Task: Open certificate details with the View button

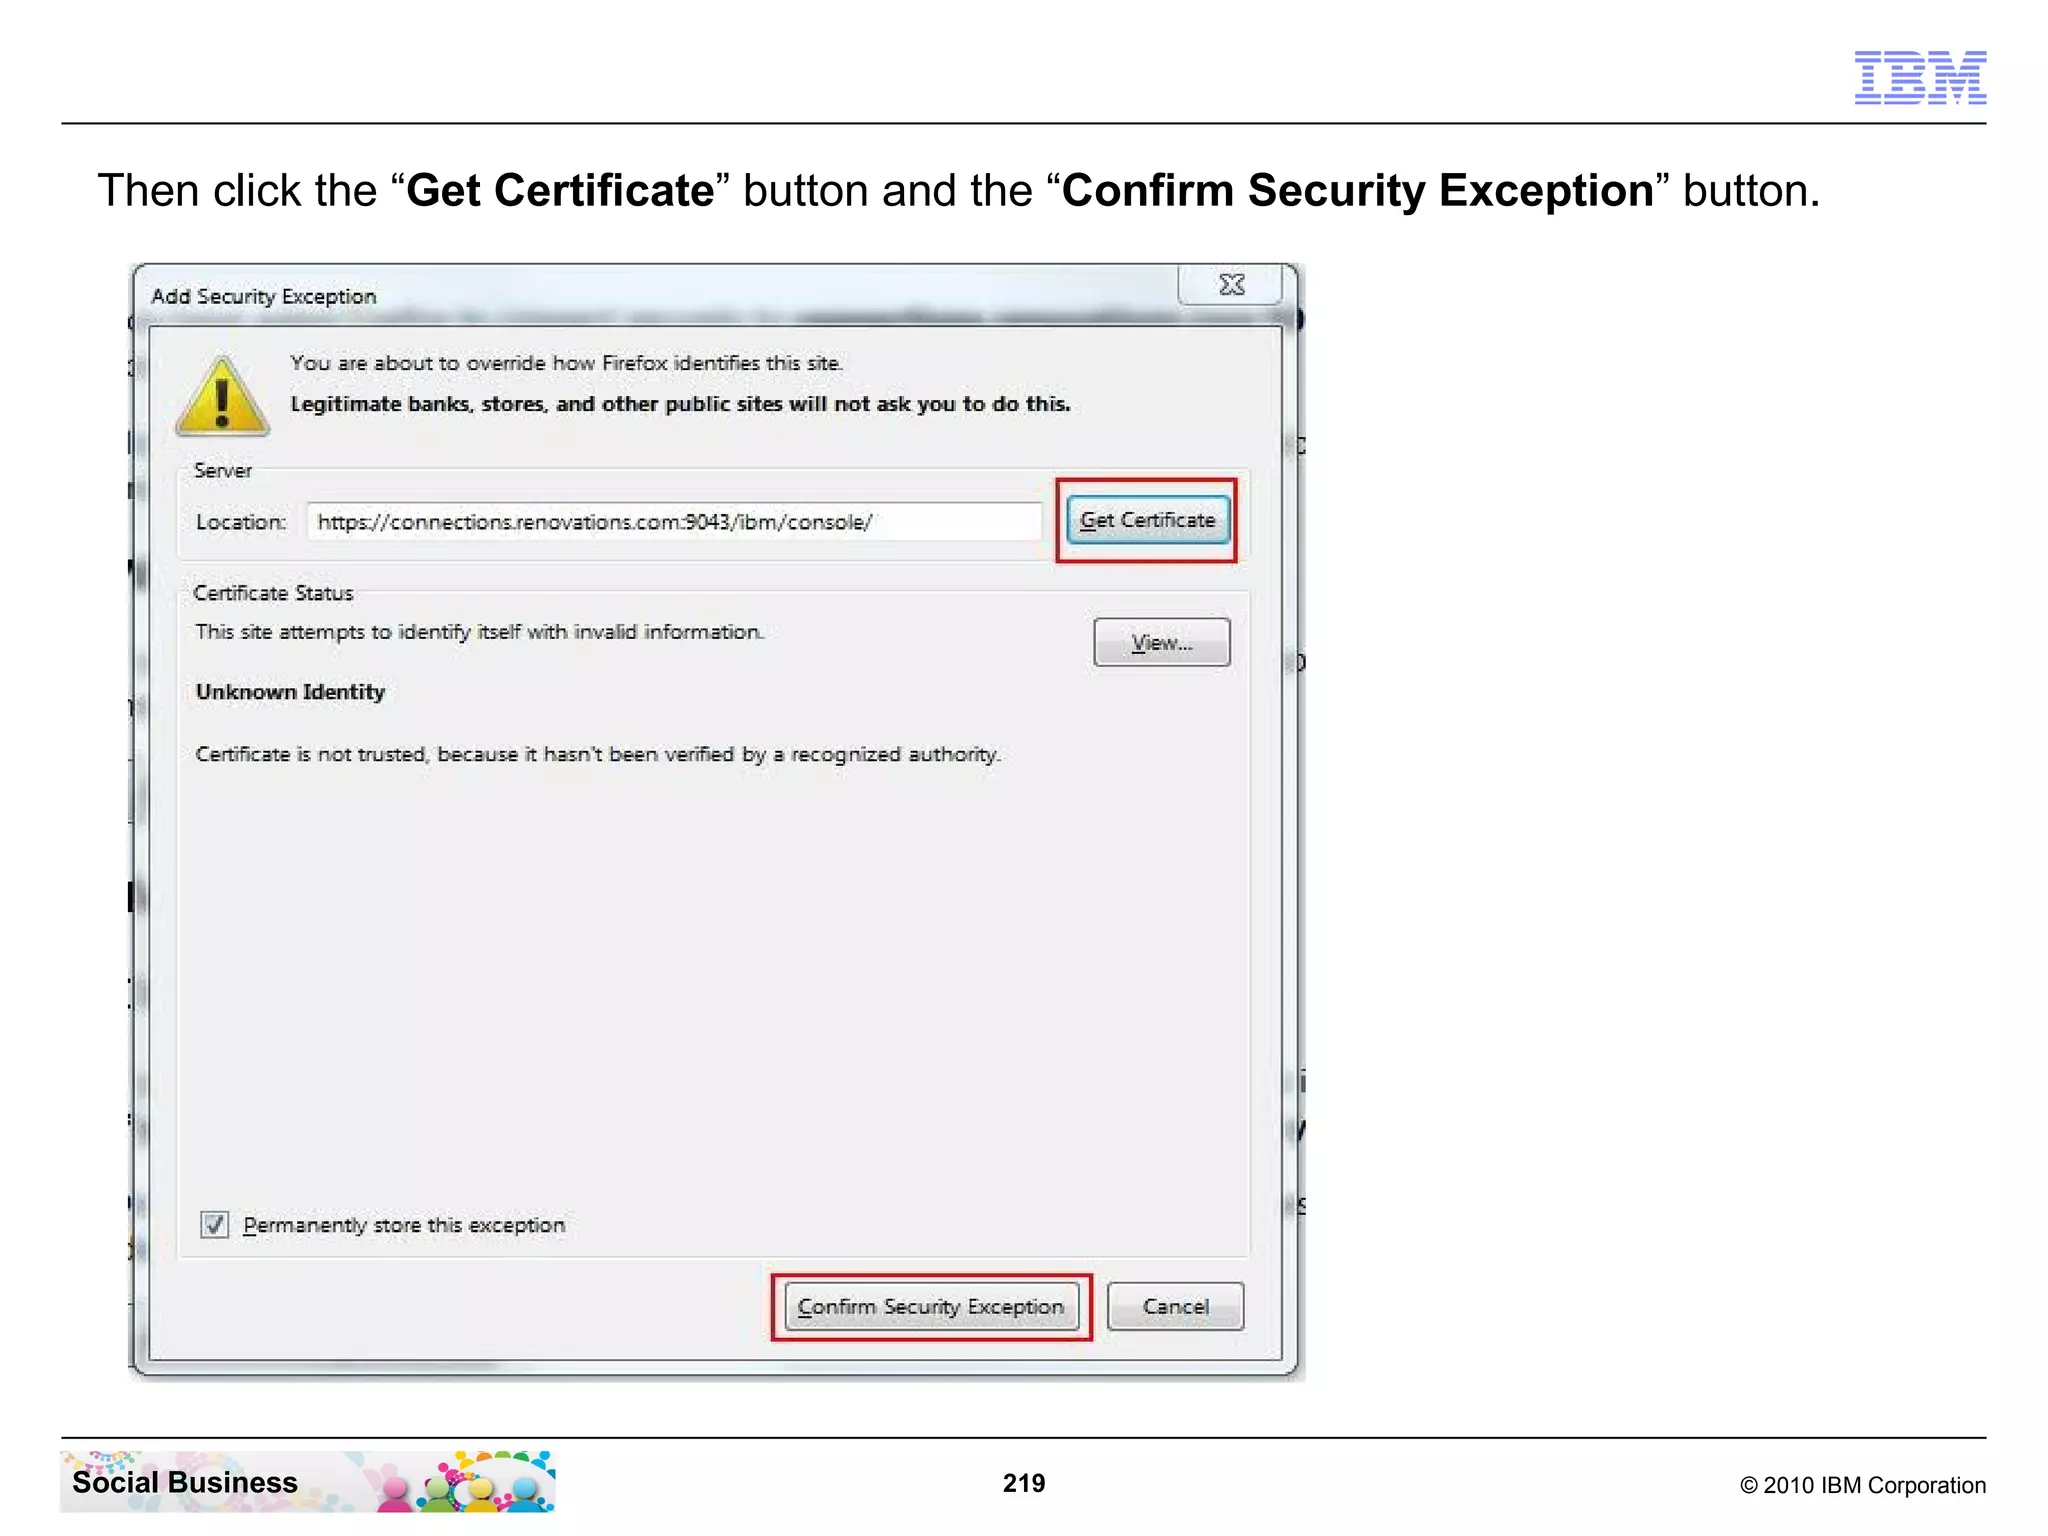Action: (1161, 642)
